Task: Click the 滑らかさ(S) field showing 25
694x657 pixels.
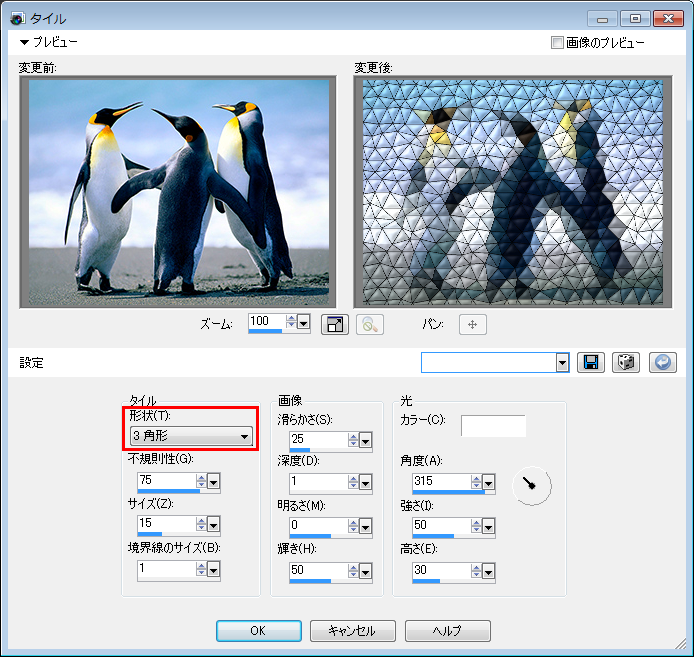Action: (318, 439)
